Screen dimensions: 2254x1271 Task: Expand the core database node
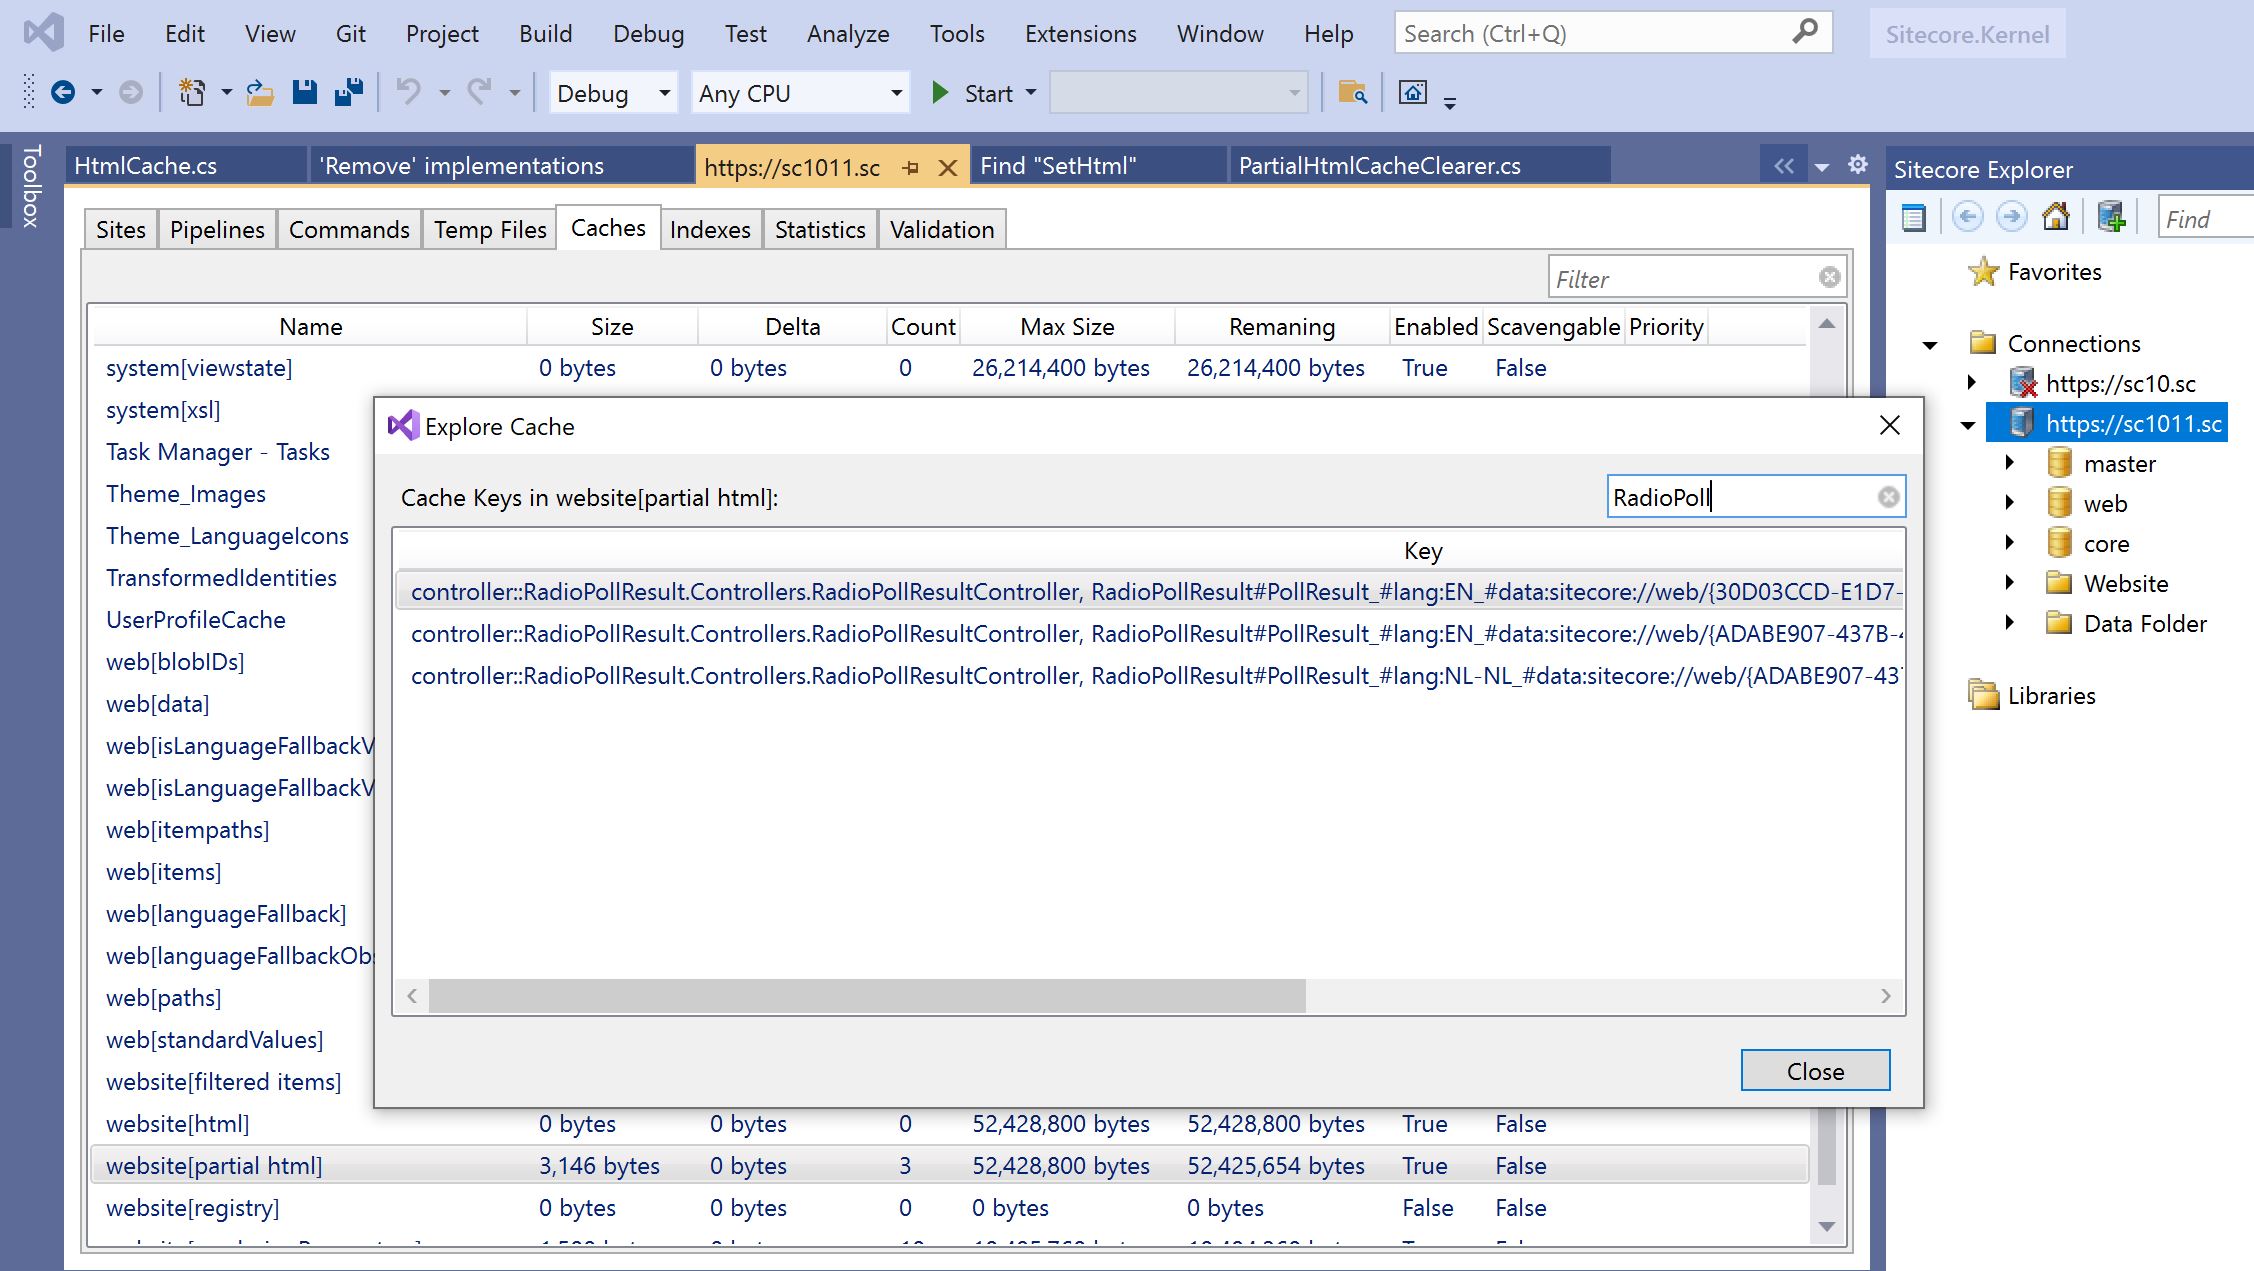coord(2010,542)
